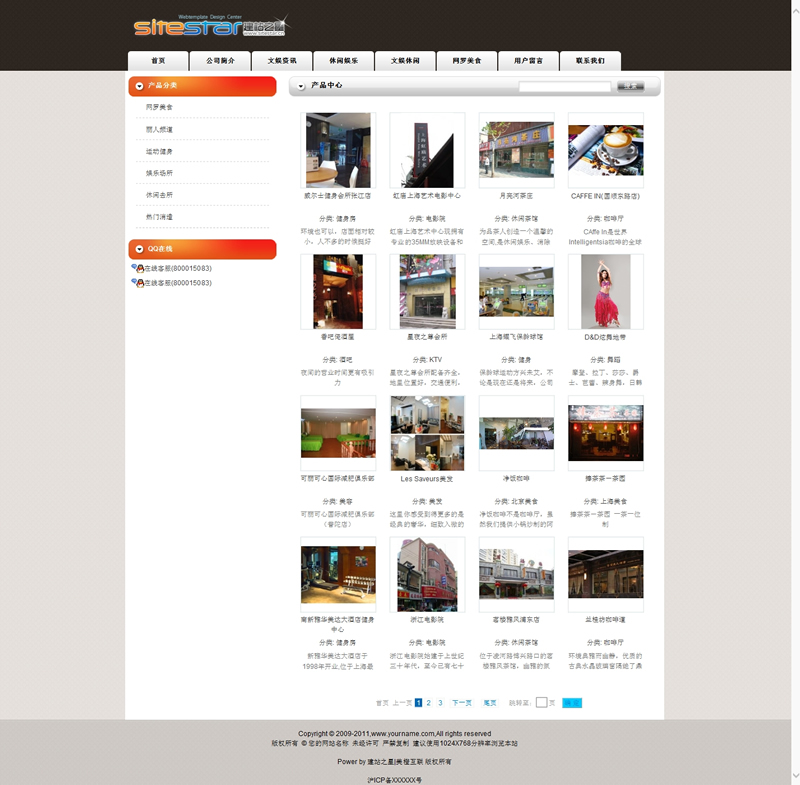Click the 下一页 next page link
The height and width of the screenshot is (785, 800).
(x=461, y=703)
